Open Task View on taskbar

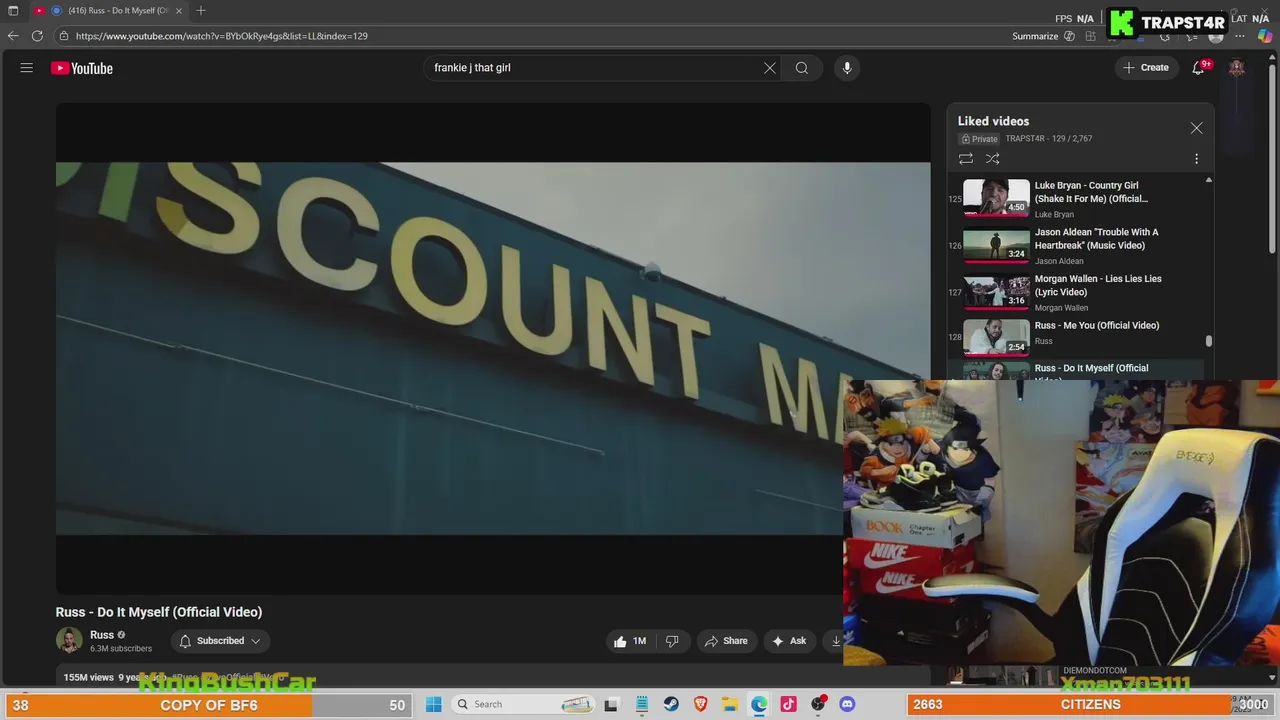pyautogui.click(x=611, y=704)
